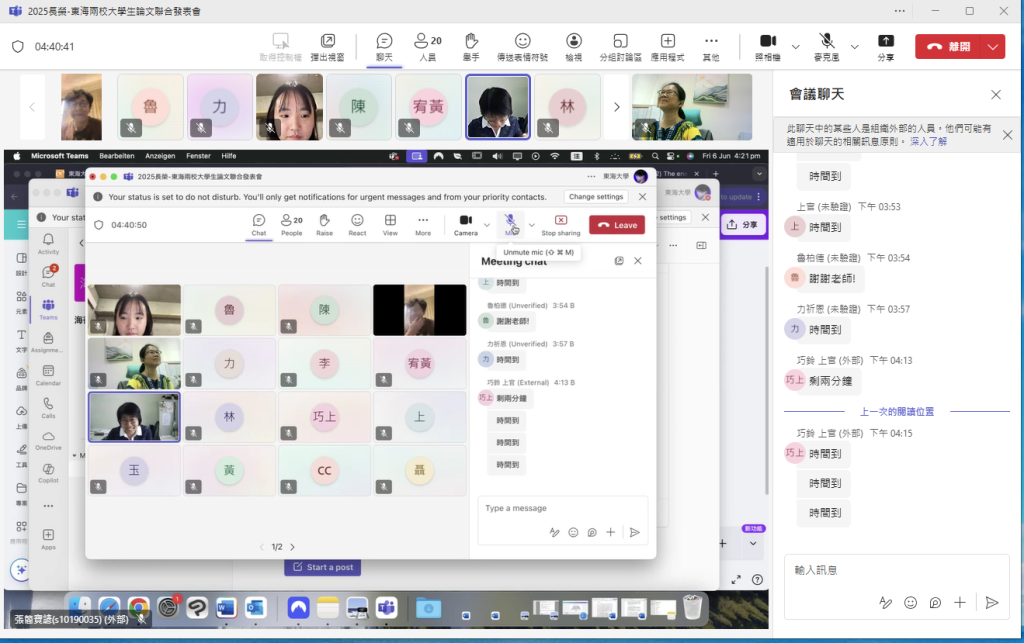Open People in the shared meeting window toolbar
This screenshot has width=1024, height=643.
click(292, 225)
